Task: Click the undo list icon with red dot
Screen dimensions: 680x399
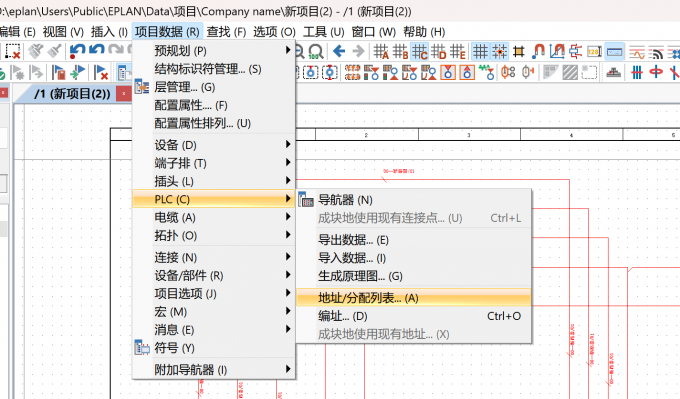Action: click(77, 51)
